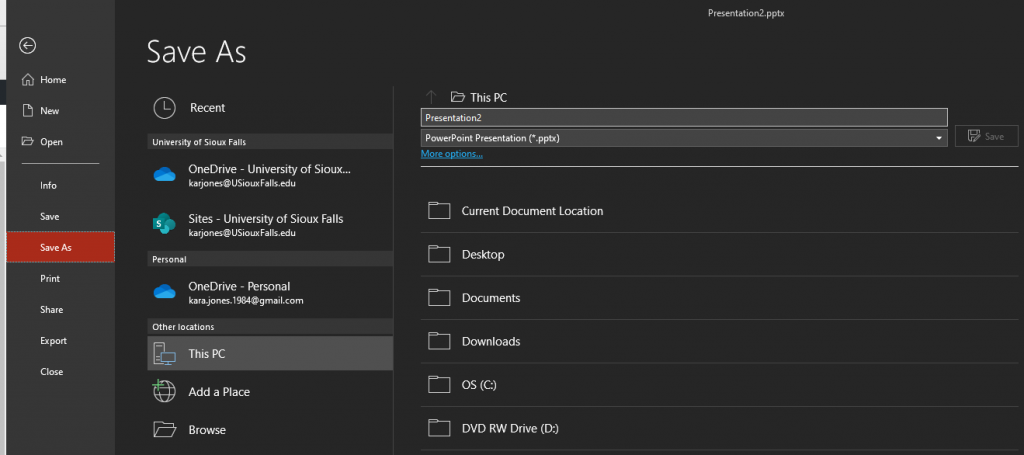The image size is (1024, 455).
Task: Click the Recent clock icon
Action: [x=164, y=108]
